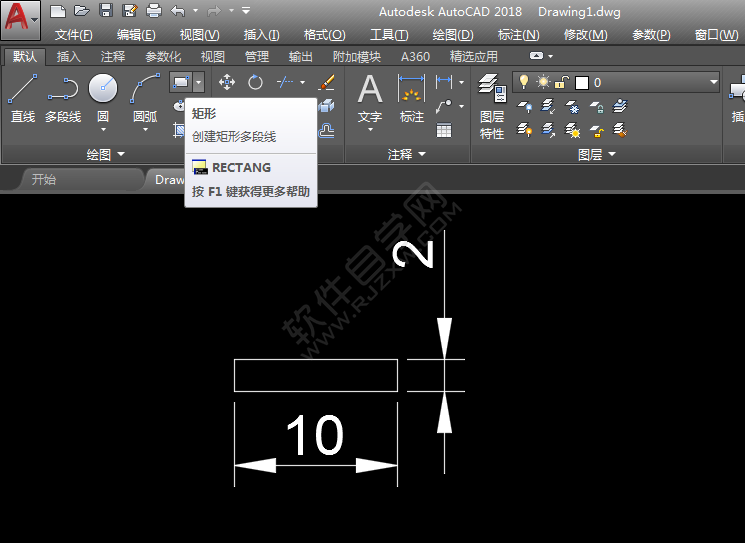Click the Text (文字) button

(x=370, y=98)
